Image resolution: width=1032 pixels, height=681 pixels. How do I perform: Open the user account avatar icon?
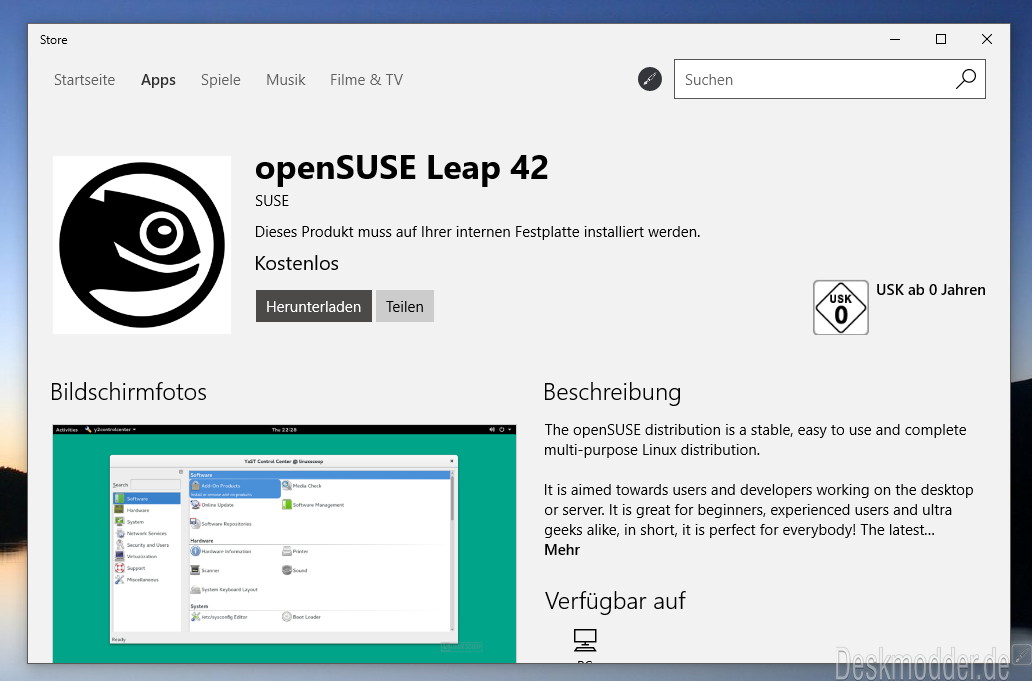pyautogui.click(x=650, y=79)
